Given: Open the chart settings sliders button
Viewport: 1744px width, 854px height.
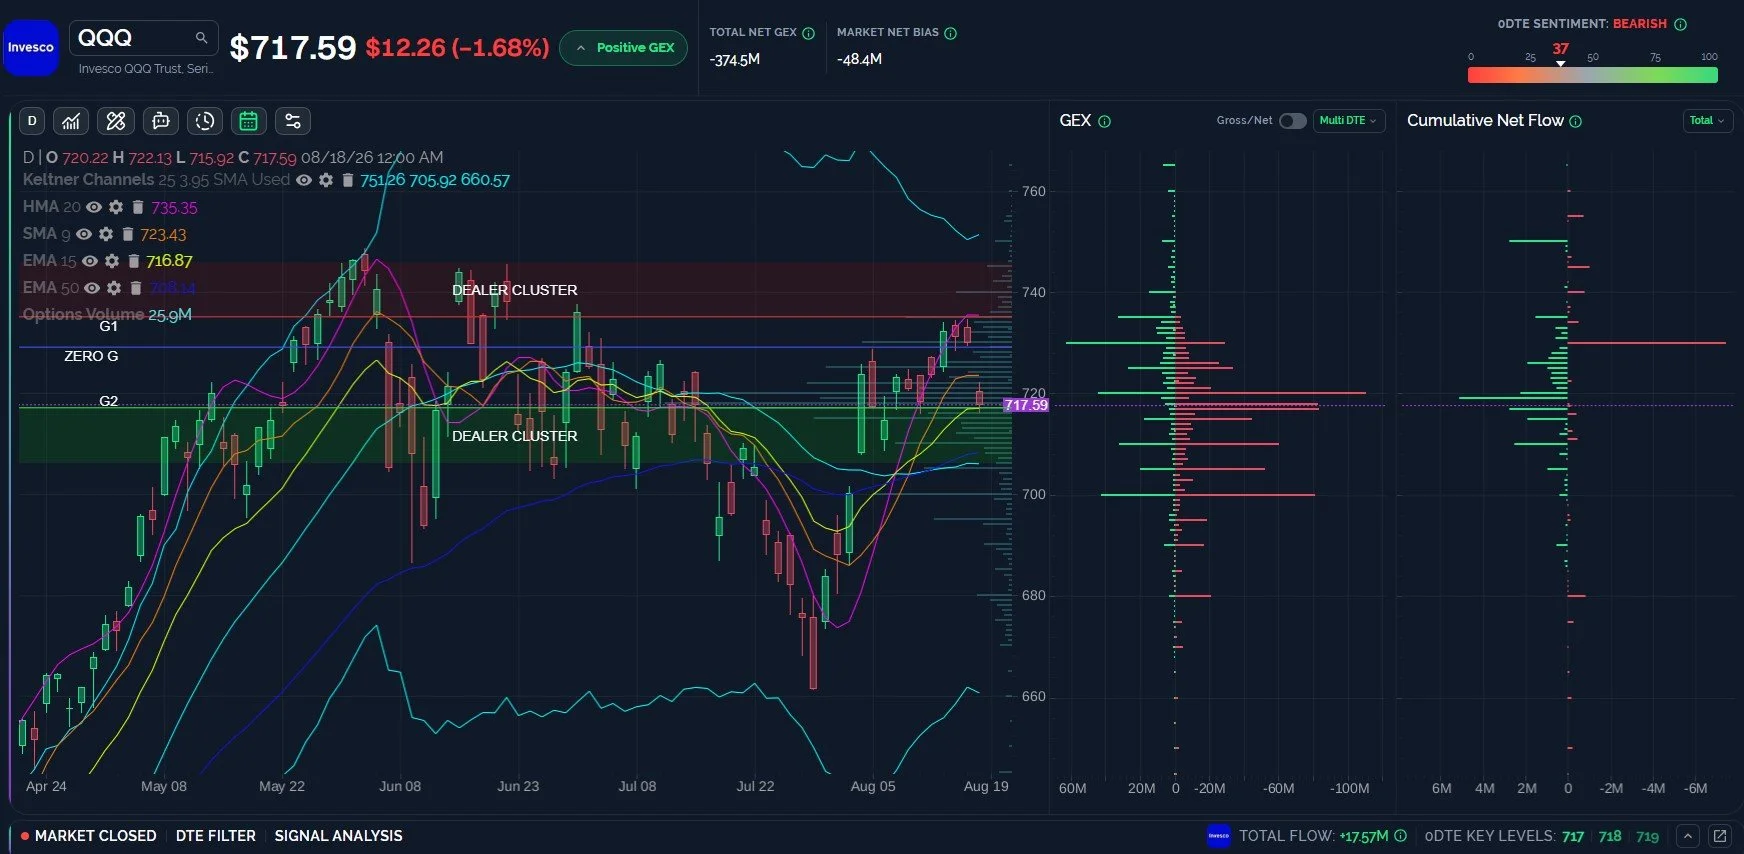Looking at the screenshot, I should pos(293,121).
